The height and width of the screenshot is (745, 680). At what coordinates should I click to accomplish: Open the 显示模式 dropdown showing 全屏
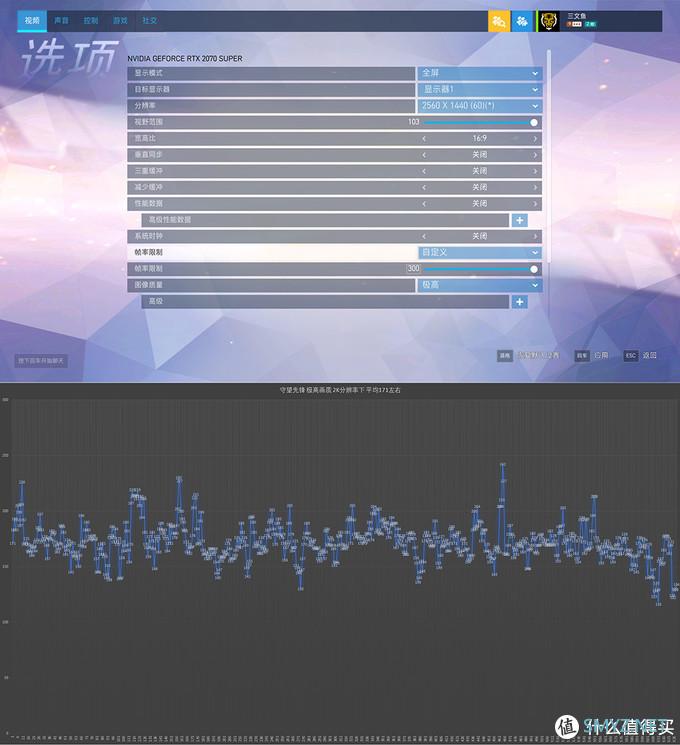pyautogui.click(x=479, y=73)
